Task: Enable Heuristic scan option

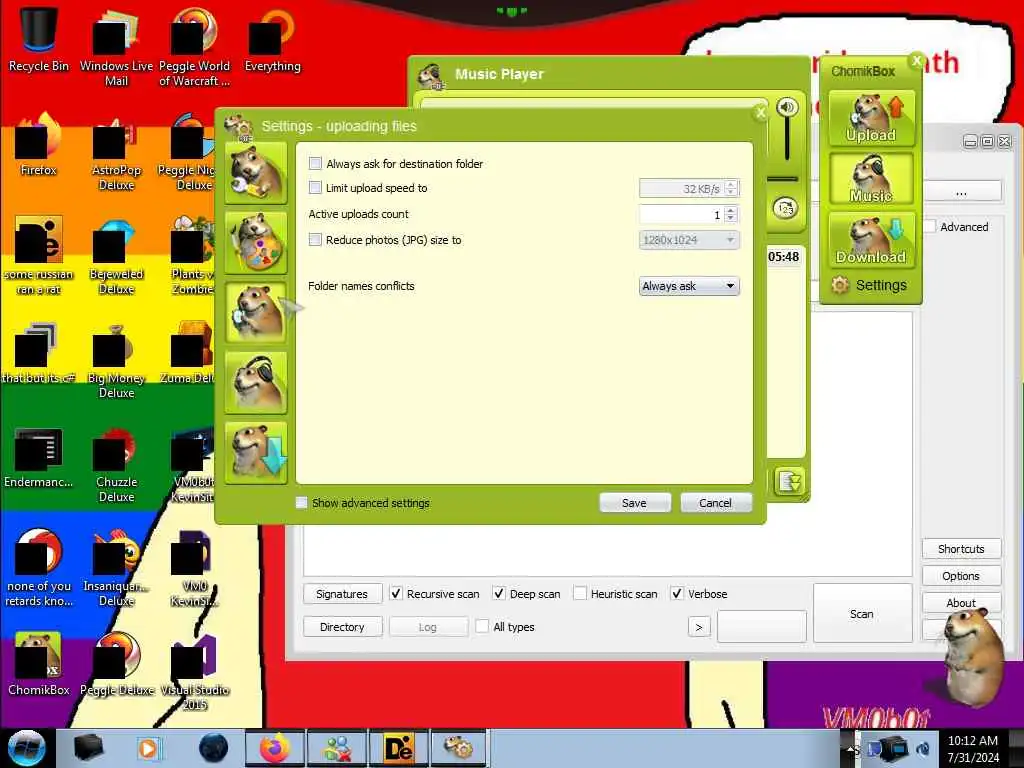Action: pos(579,593)
